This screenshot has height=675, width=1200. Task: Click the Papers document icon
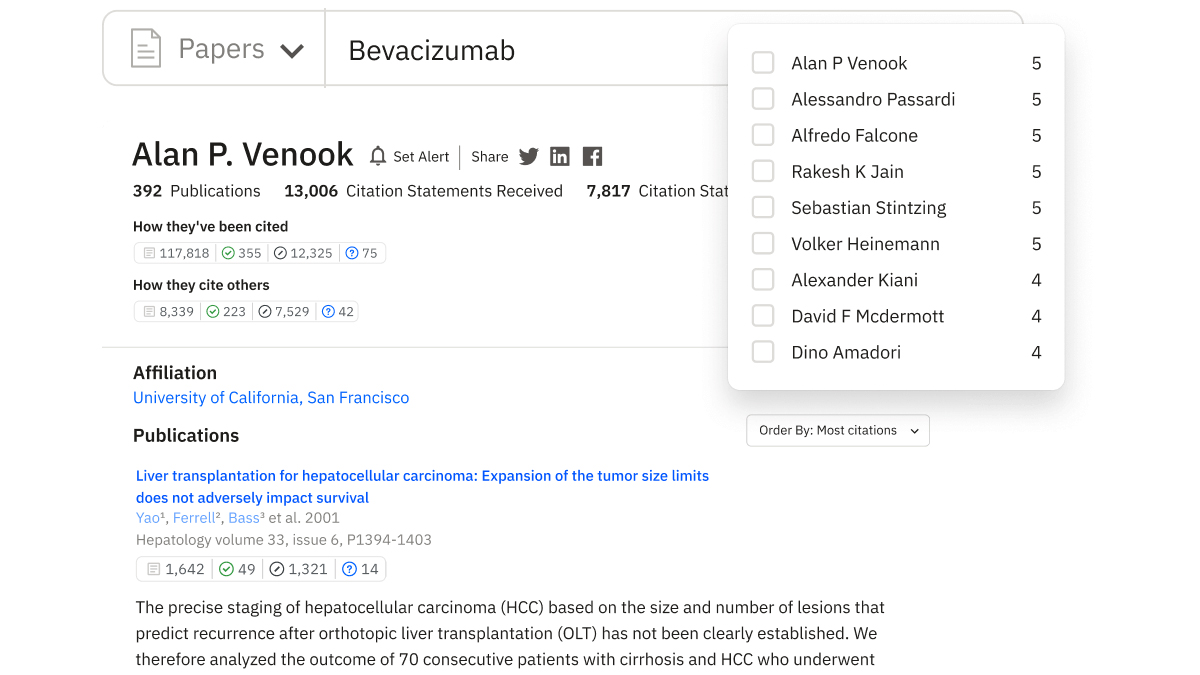pos(146,49)
